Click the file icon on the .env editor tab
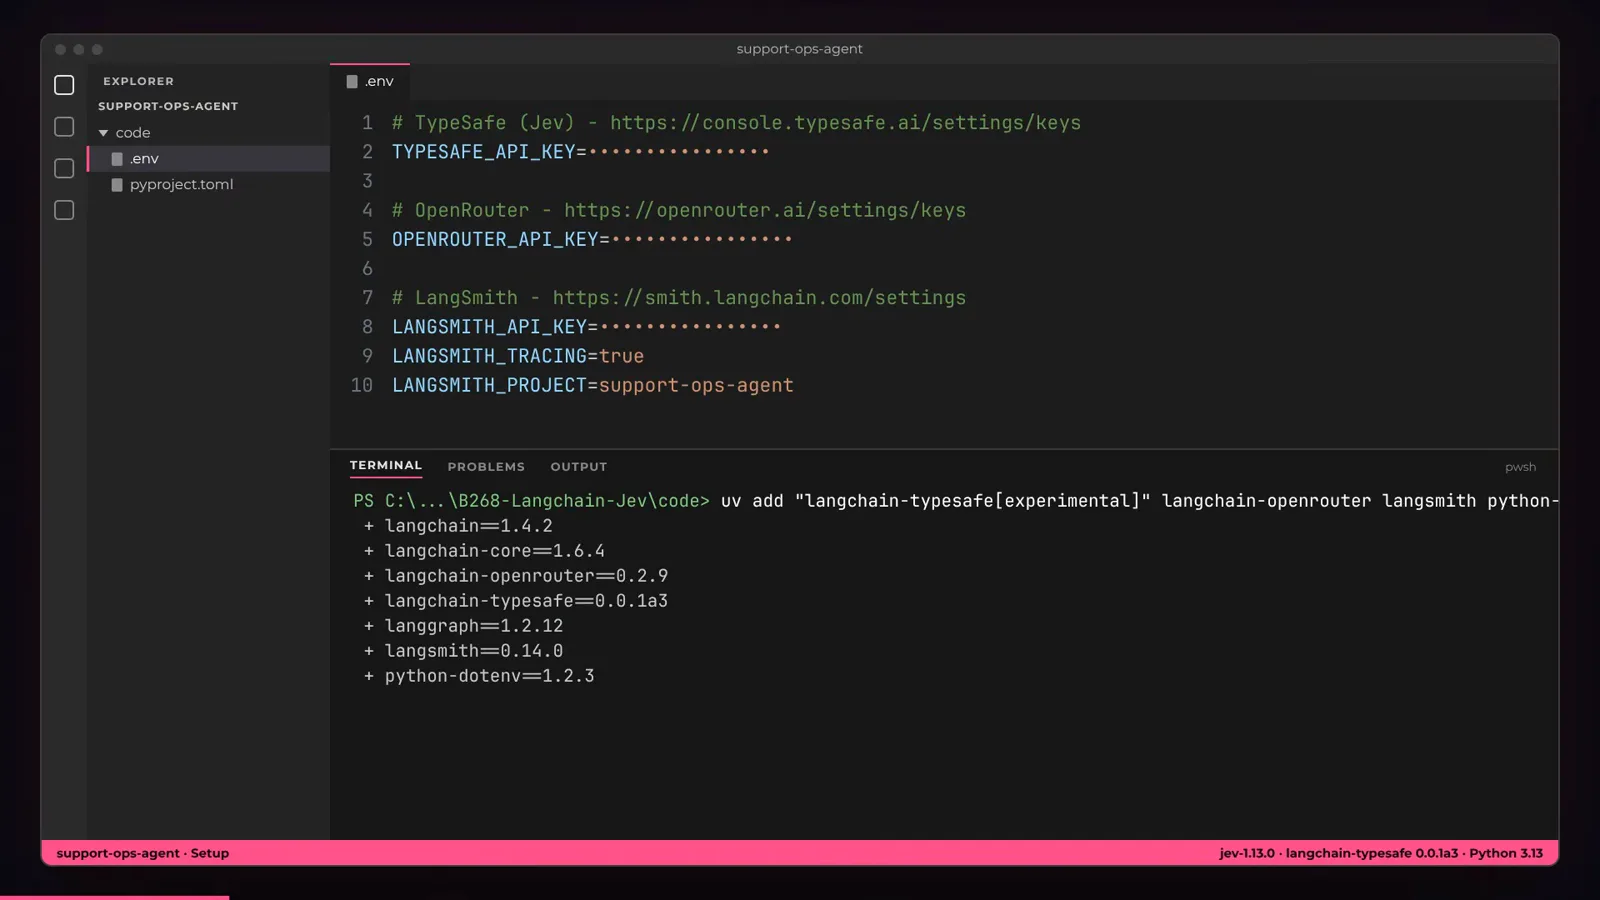Screen dimensions: 1600x900 [352, 82]
